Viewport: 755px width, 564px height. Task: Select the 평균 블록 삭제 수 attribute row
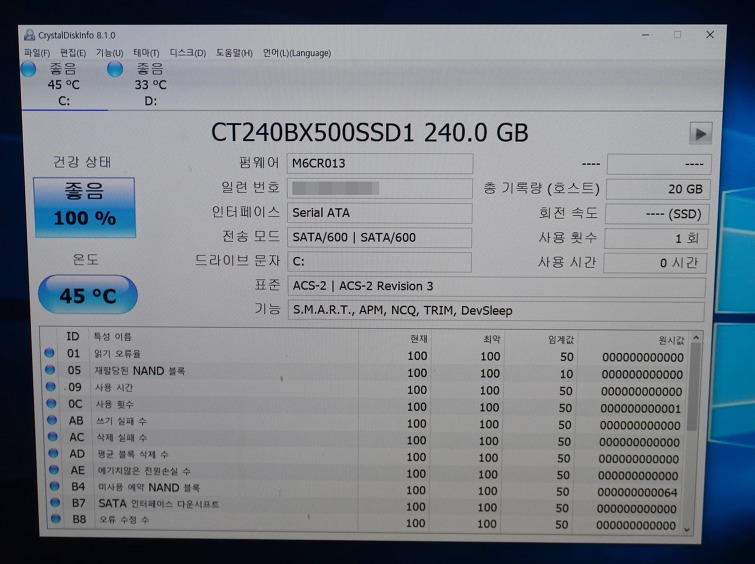coord(365,456)
